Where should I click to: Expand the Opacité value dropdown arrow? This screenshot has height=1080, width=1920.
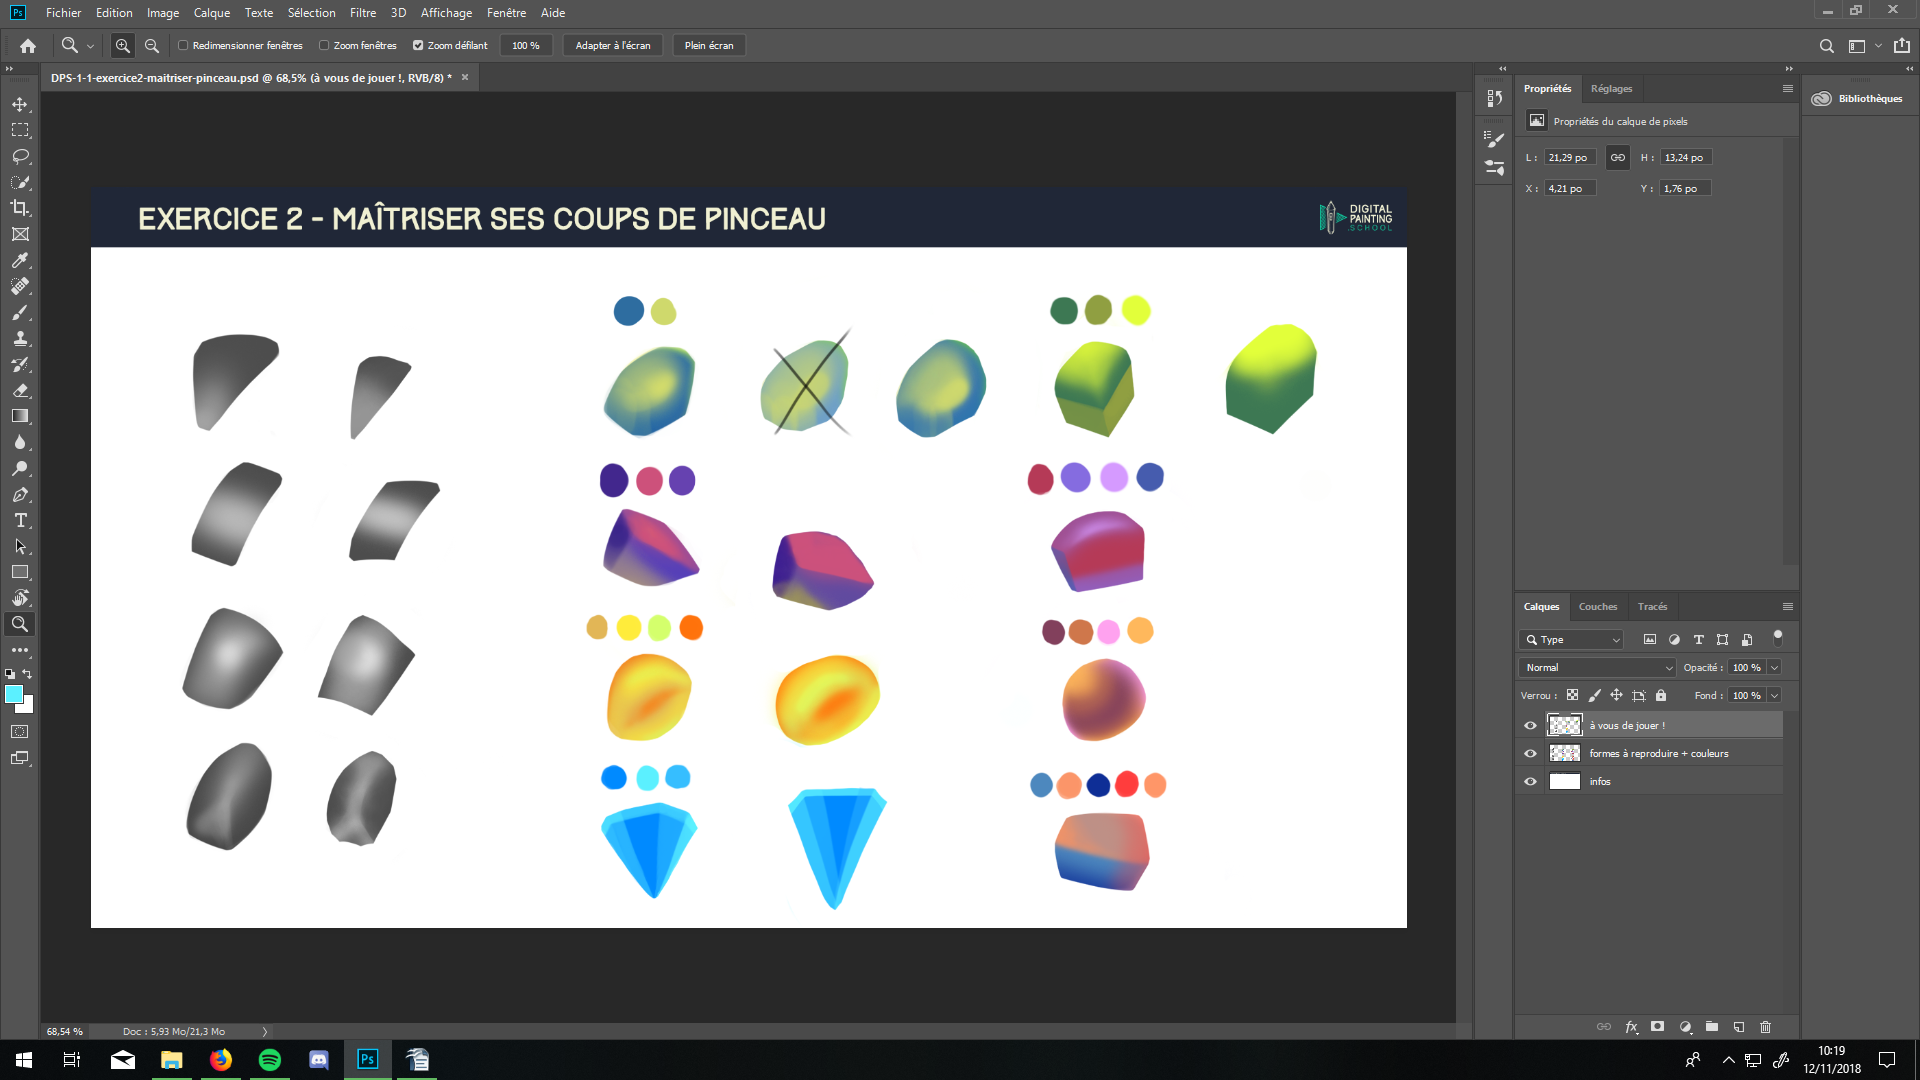(1775, 668)
